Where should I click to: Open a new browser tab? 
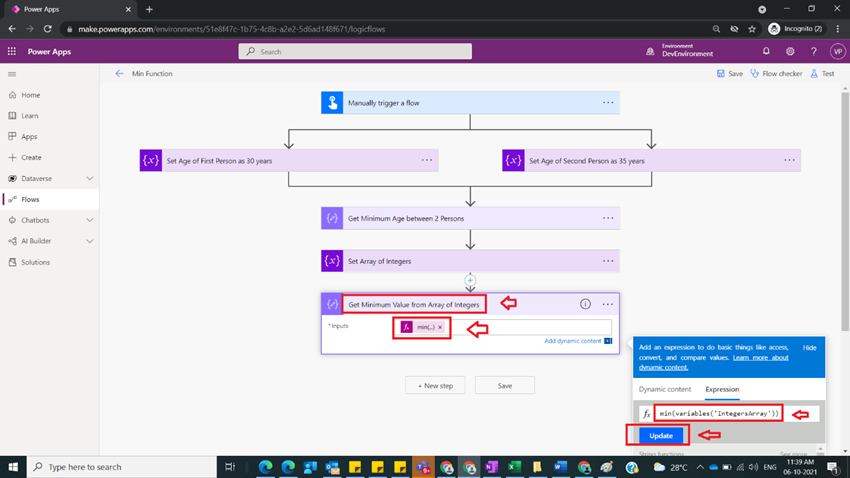click(149, 9)
